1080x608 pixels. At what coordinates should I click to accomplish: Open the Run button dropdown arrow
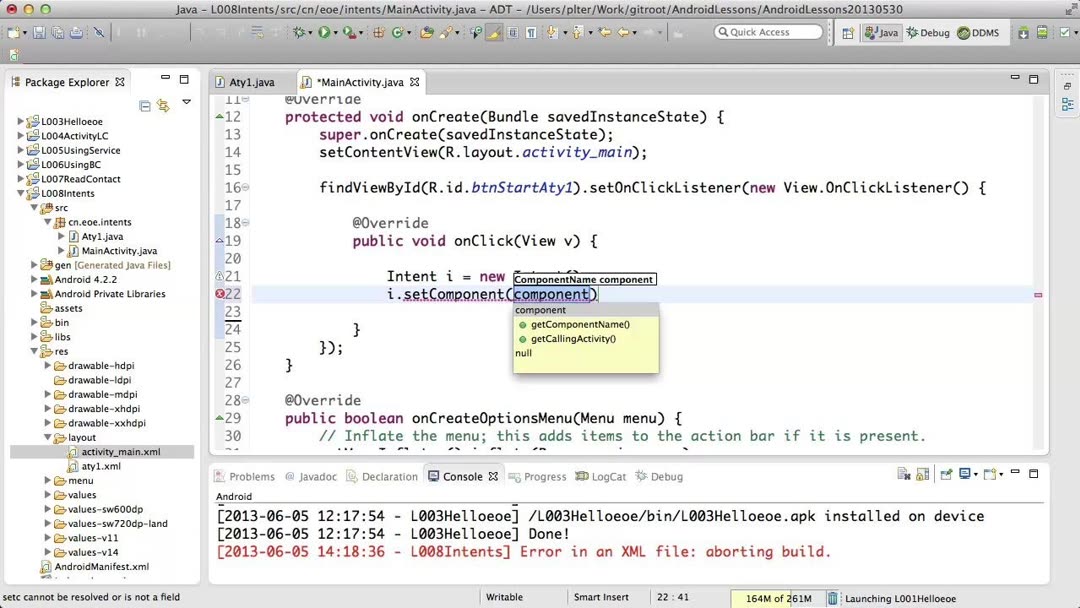[x=334, y=32]
